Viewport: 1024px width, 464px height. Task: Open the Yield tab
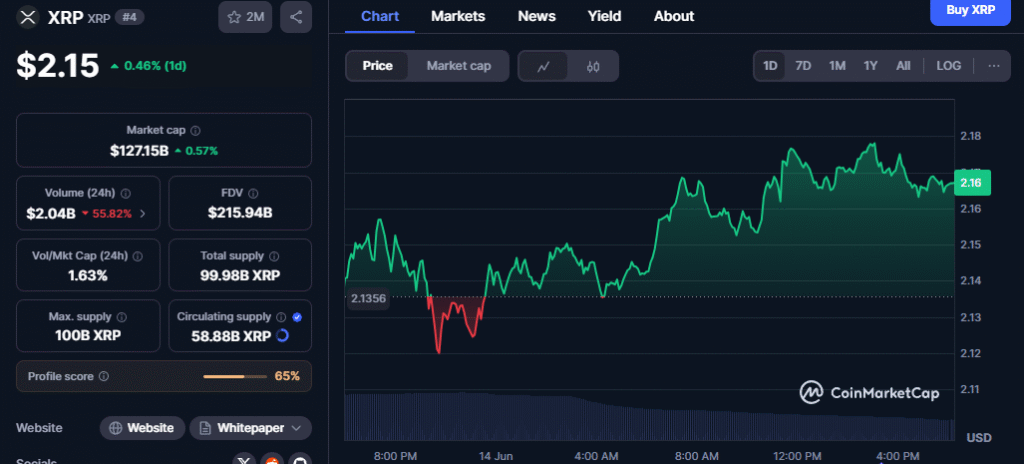tap(605, 16)
